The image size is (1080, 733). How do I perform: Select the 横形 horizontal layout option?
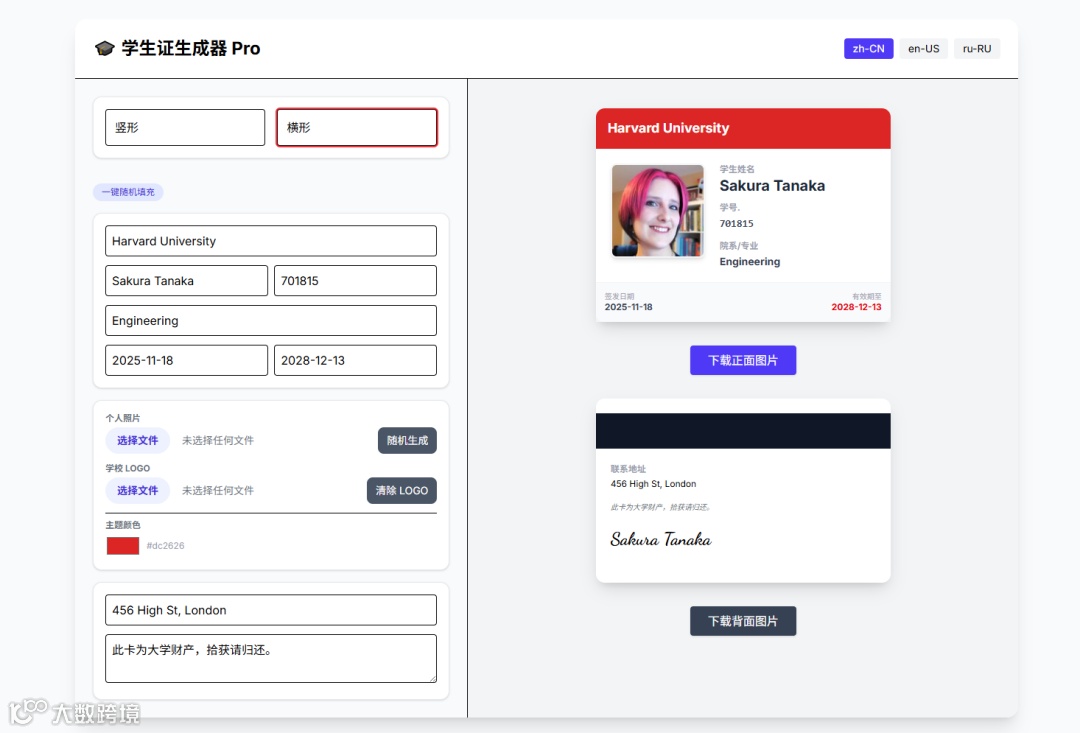coord(357,127)
